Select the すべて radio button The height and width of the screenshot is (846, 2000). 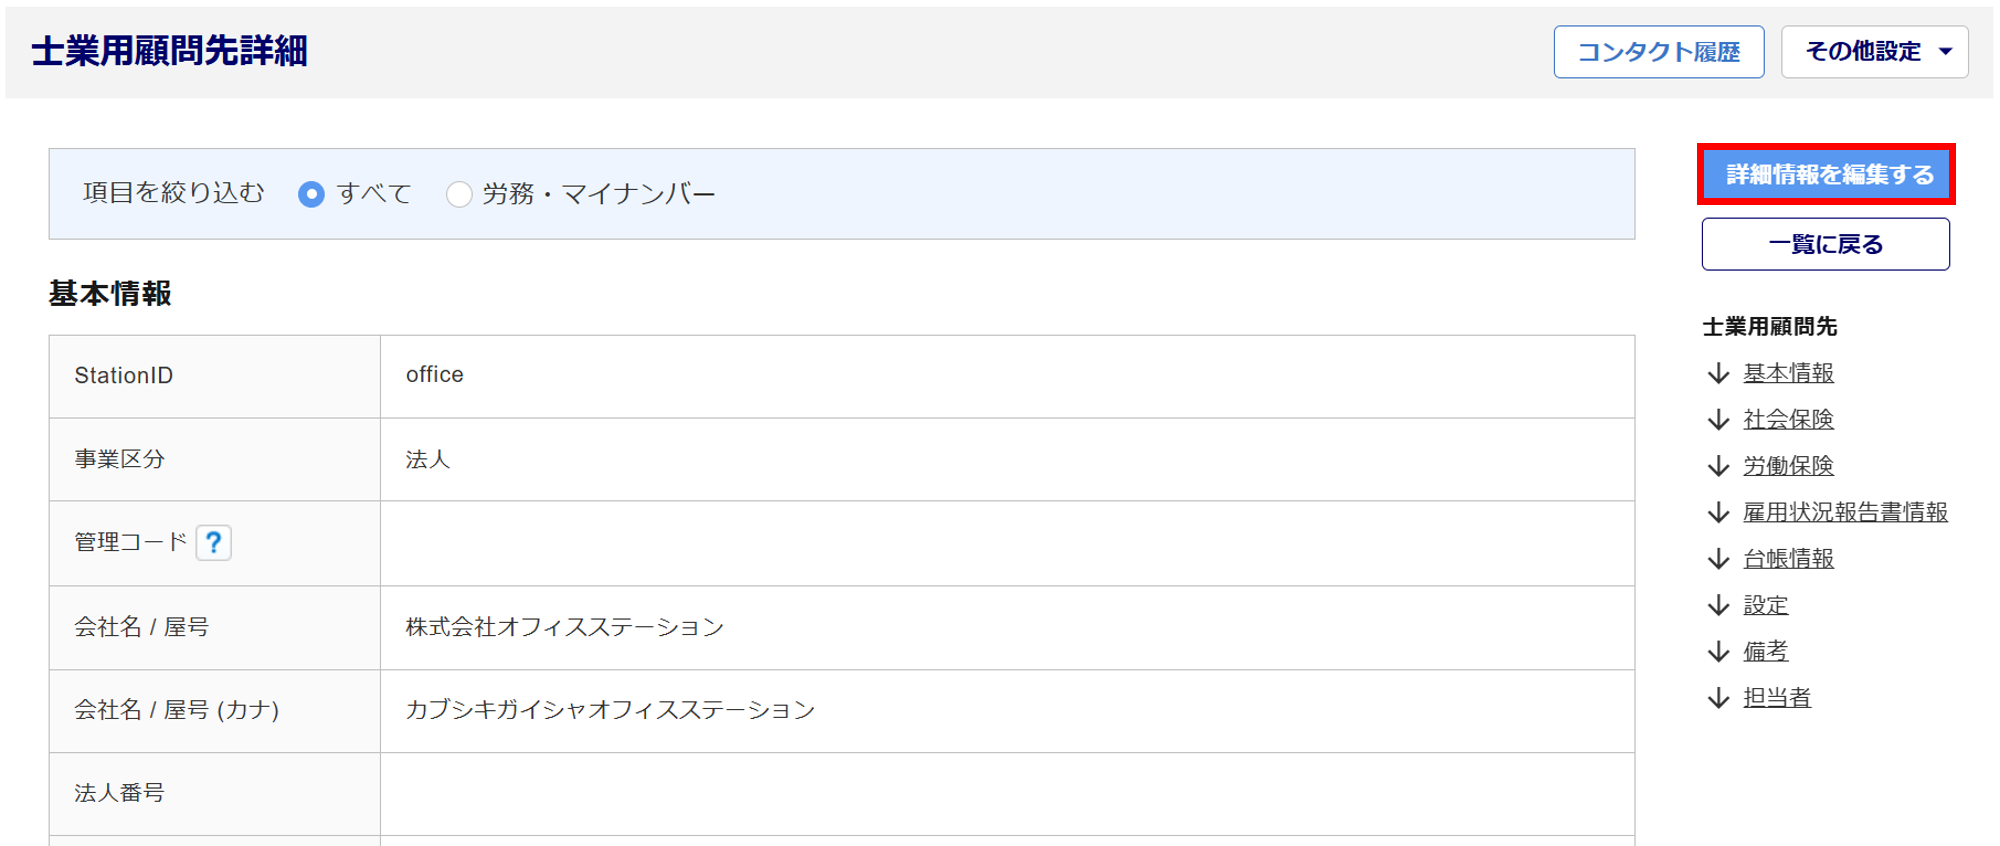coord(311,194)
